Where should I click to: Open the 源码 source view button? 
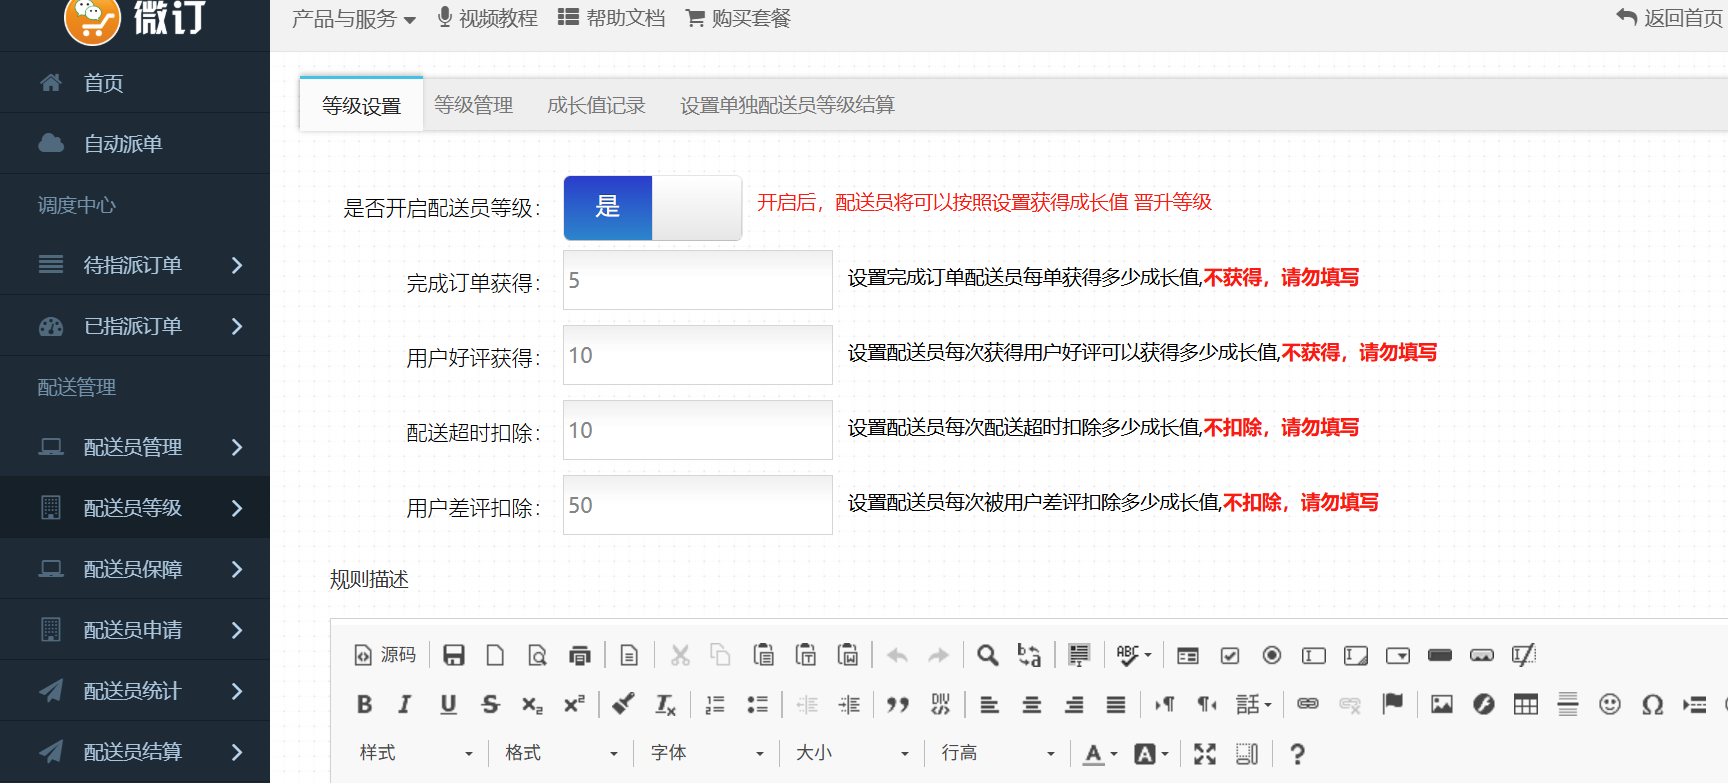[385, 655]
